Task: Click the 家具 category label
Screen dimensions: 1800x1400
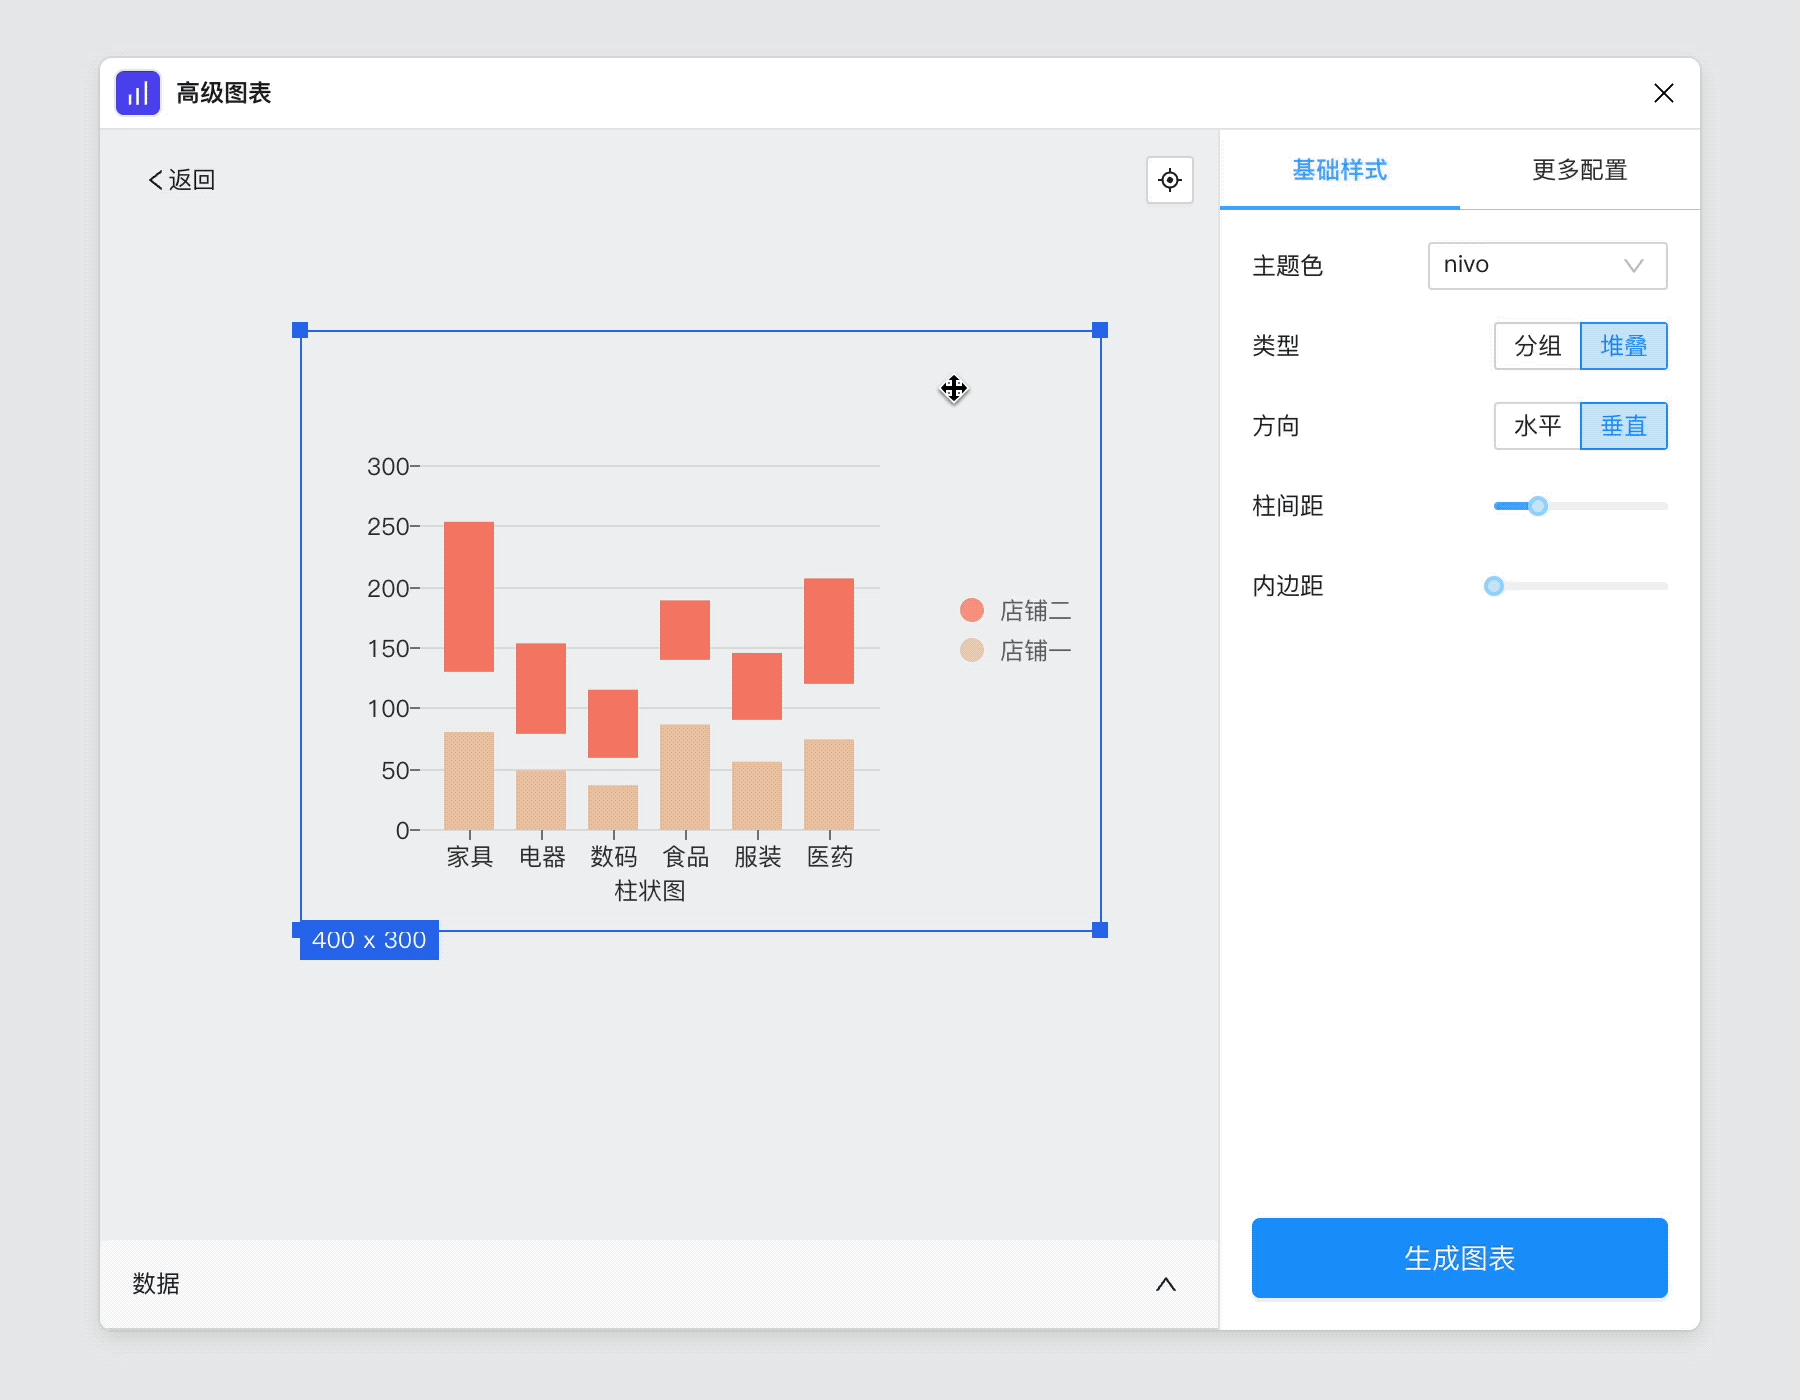Action: coord(470,857)
